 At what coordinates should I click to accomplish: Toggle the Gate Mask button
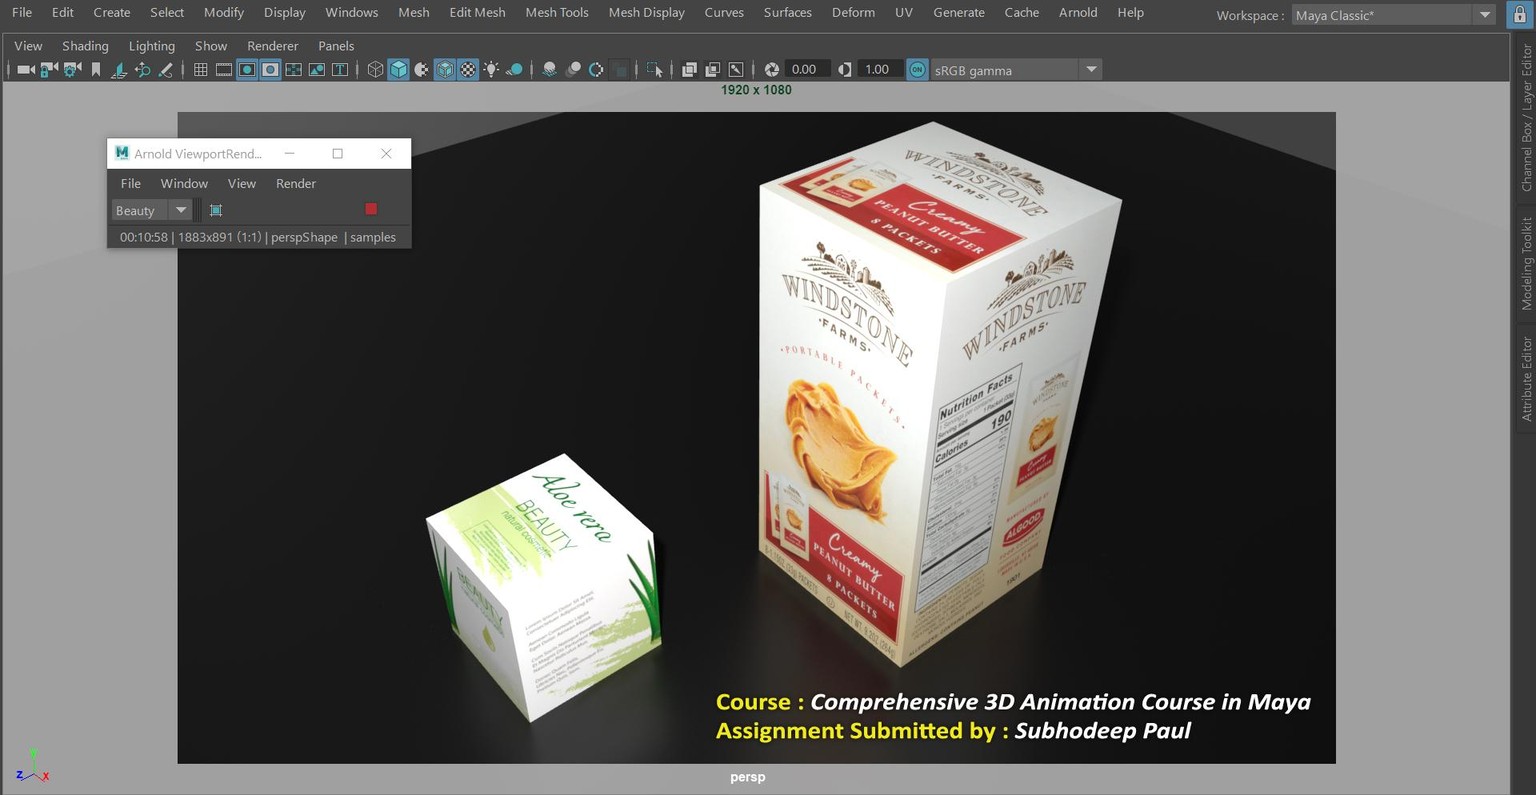(x=270, y=69)
